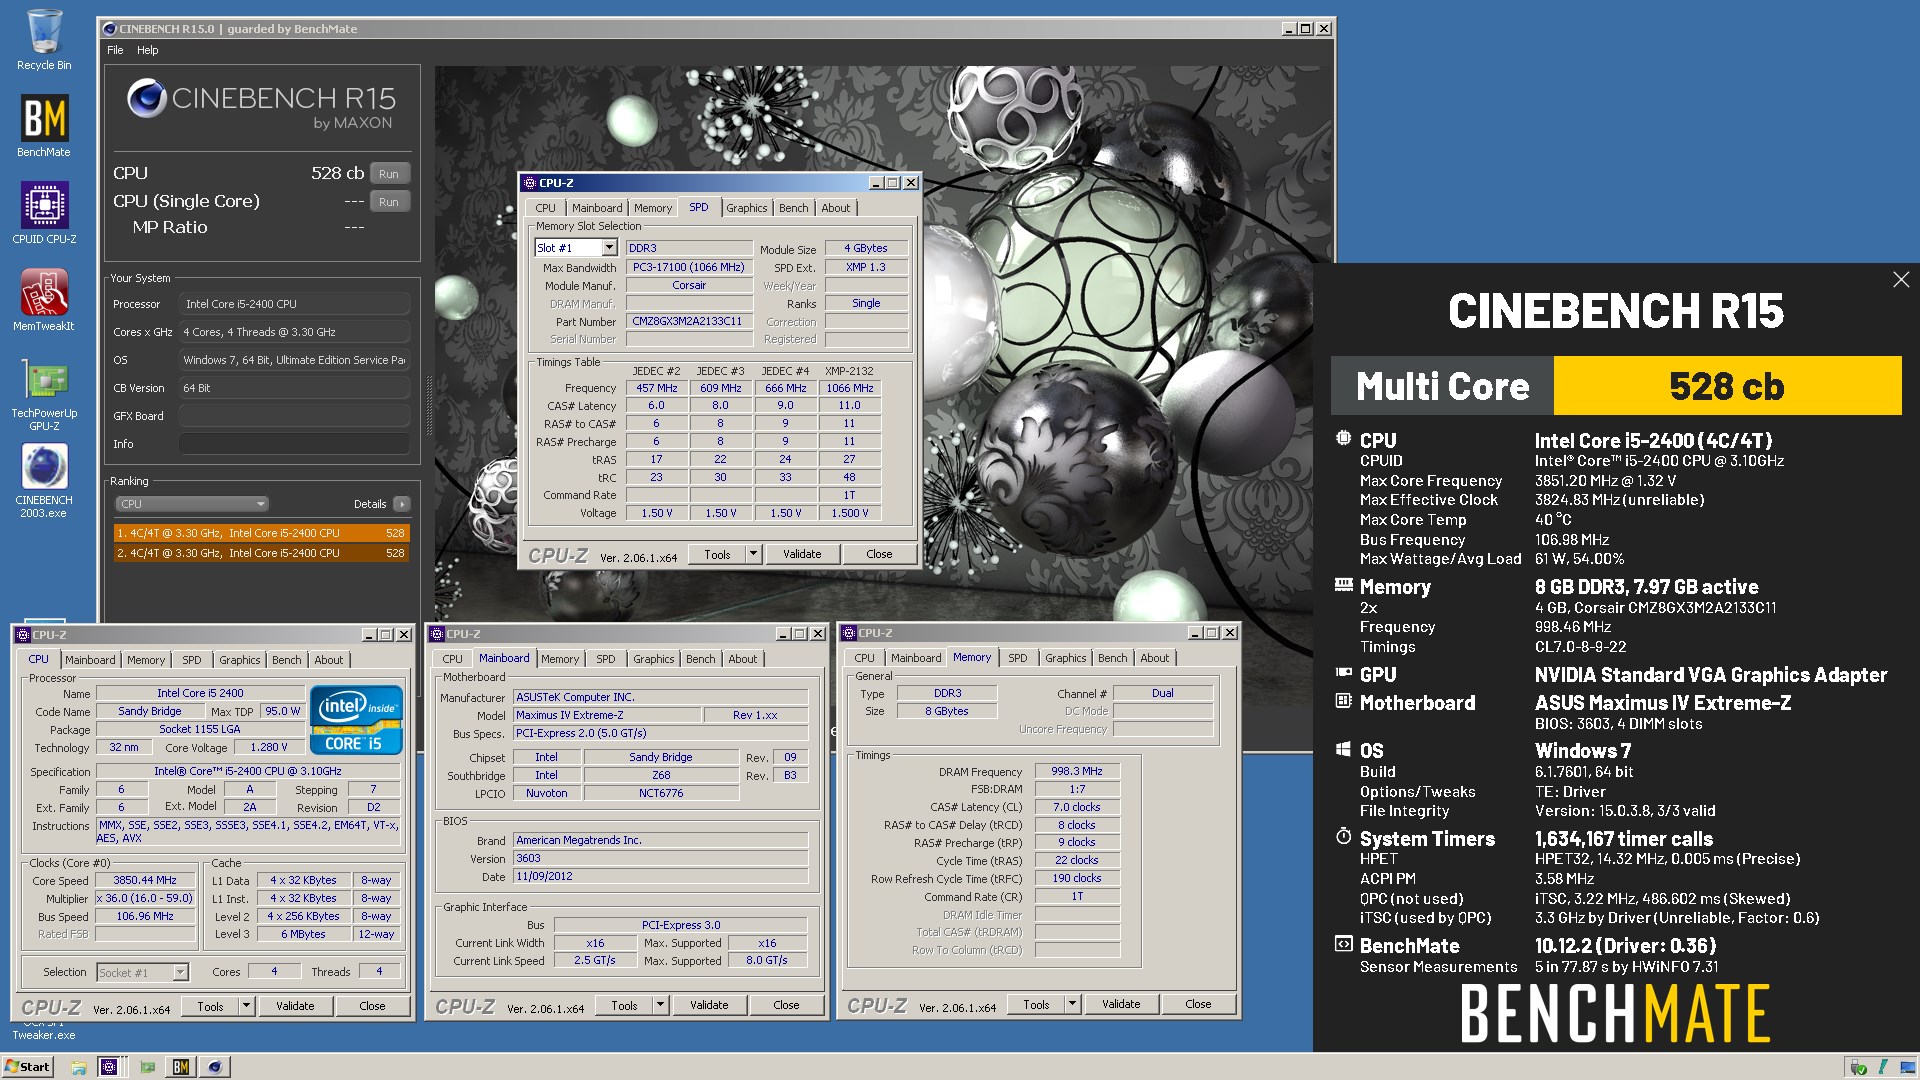Click into the GFX Board field in Cinebench
Viewport: 1920px width, 1080px height.
pos(294,416)
